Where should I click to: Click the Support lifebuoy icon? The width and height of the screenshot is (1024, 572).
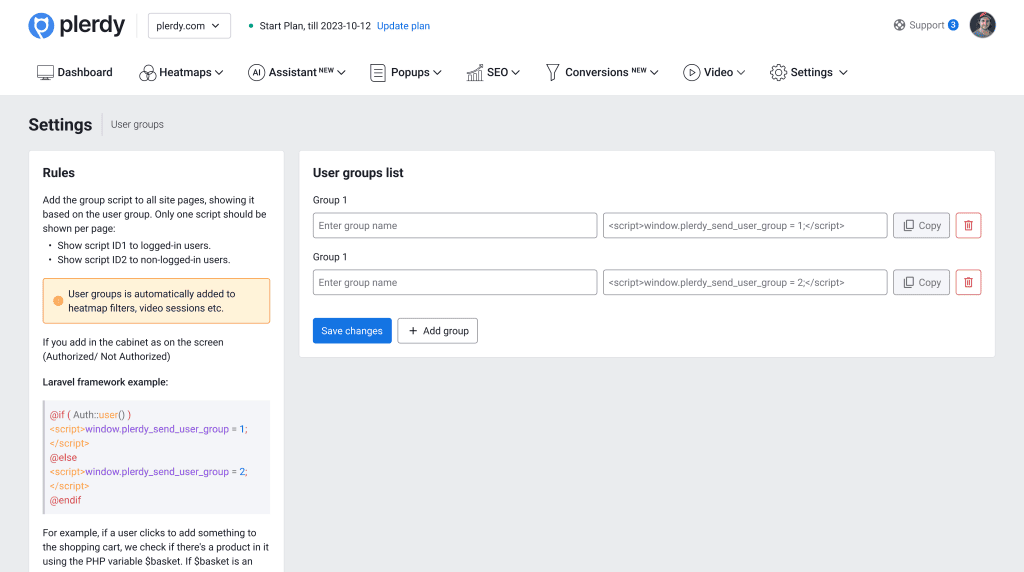[899, 25]
